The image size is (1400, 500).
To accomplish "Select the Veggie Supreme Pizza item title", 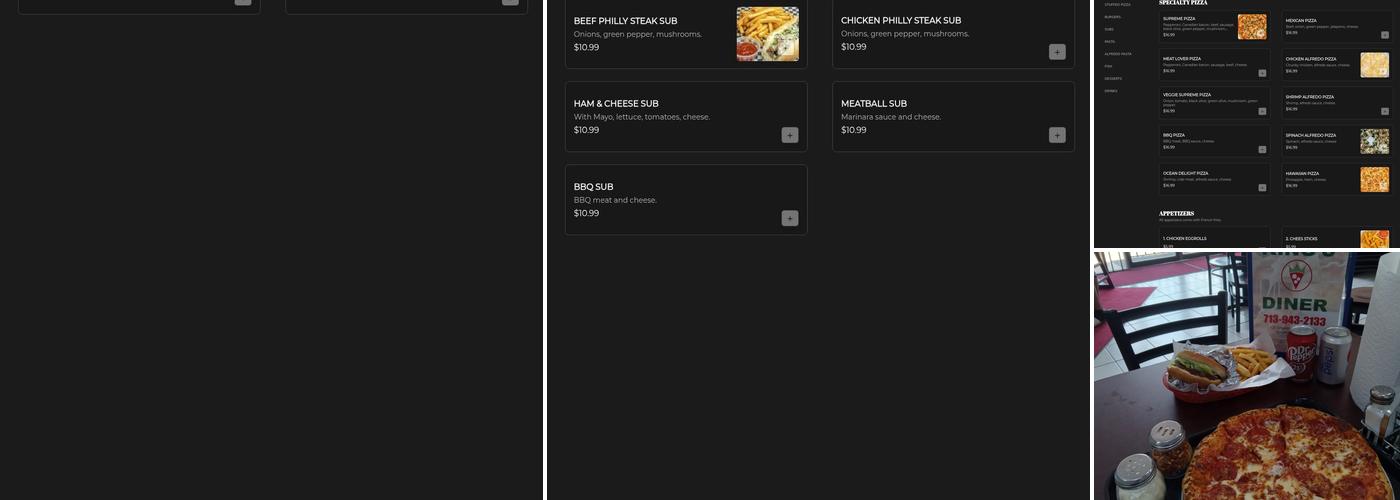I will pyautogui.click(x=1187, y=94).
